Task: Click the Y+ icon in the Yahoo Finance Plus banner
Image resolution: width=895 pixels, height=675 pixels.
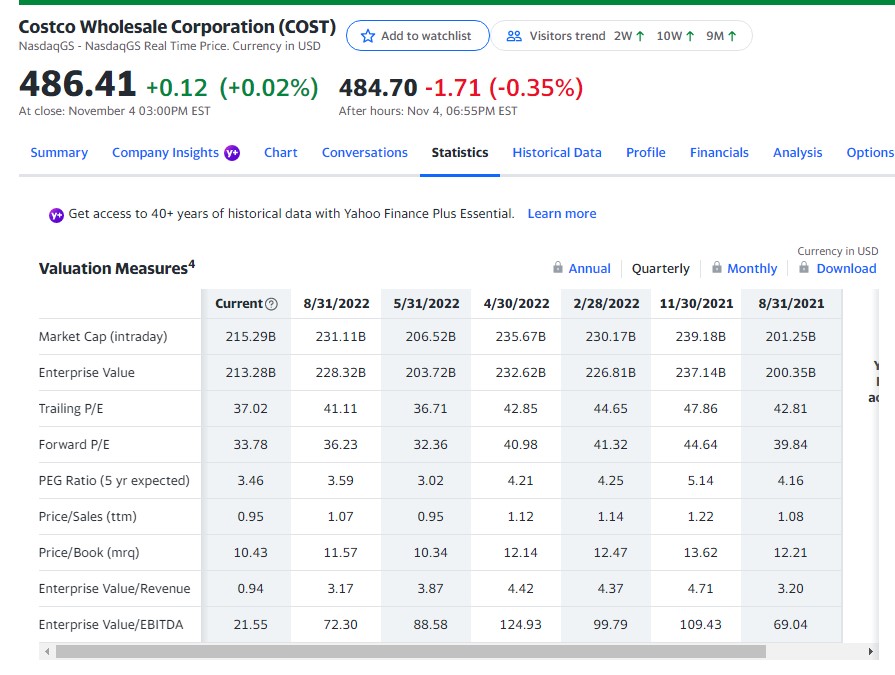Action: tap(55, 214)
